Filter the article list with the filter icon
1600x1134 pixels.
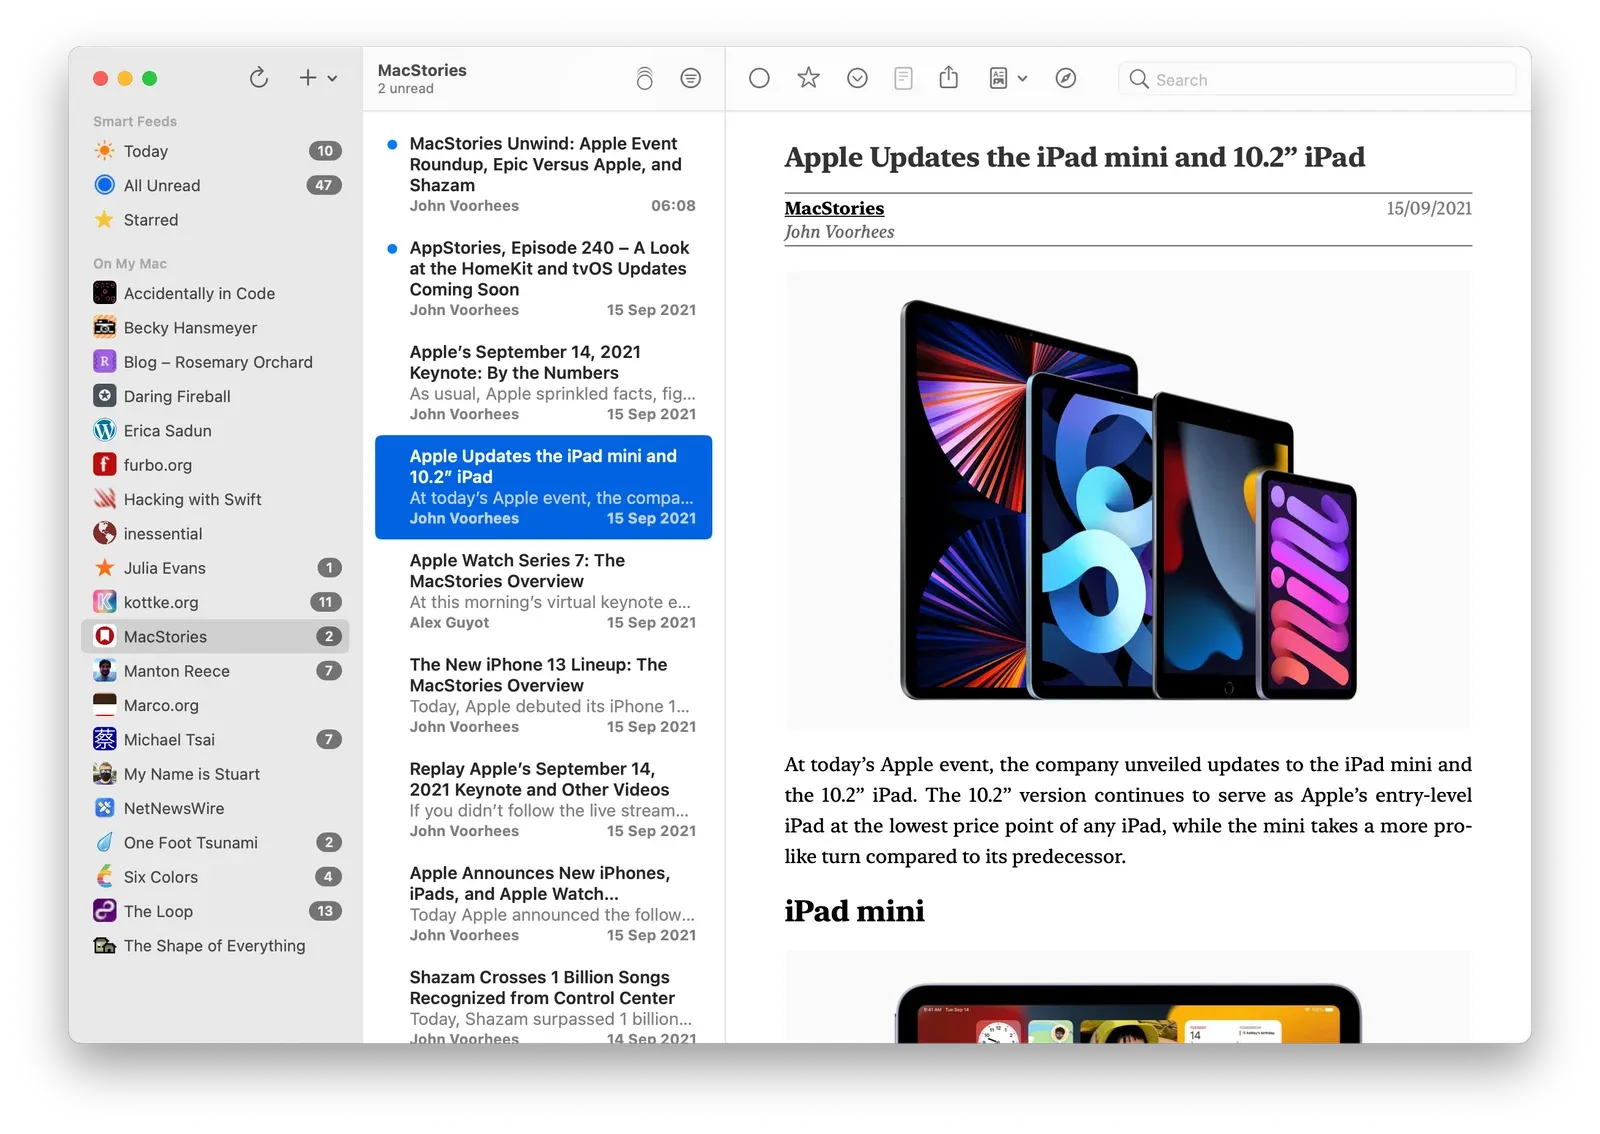click(x=691, y=78)
